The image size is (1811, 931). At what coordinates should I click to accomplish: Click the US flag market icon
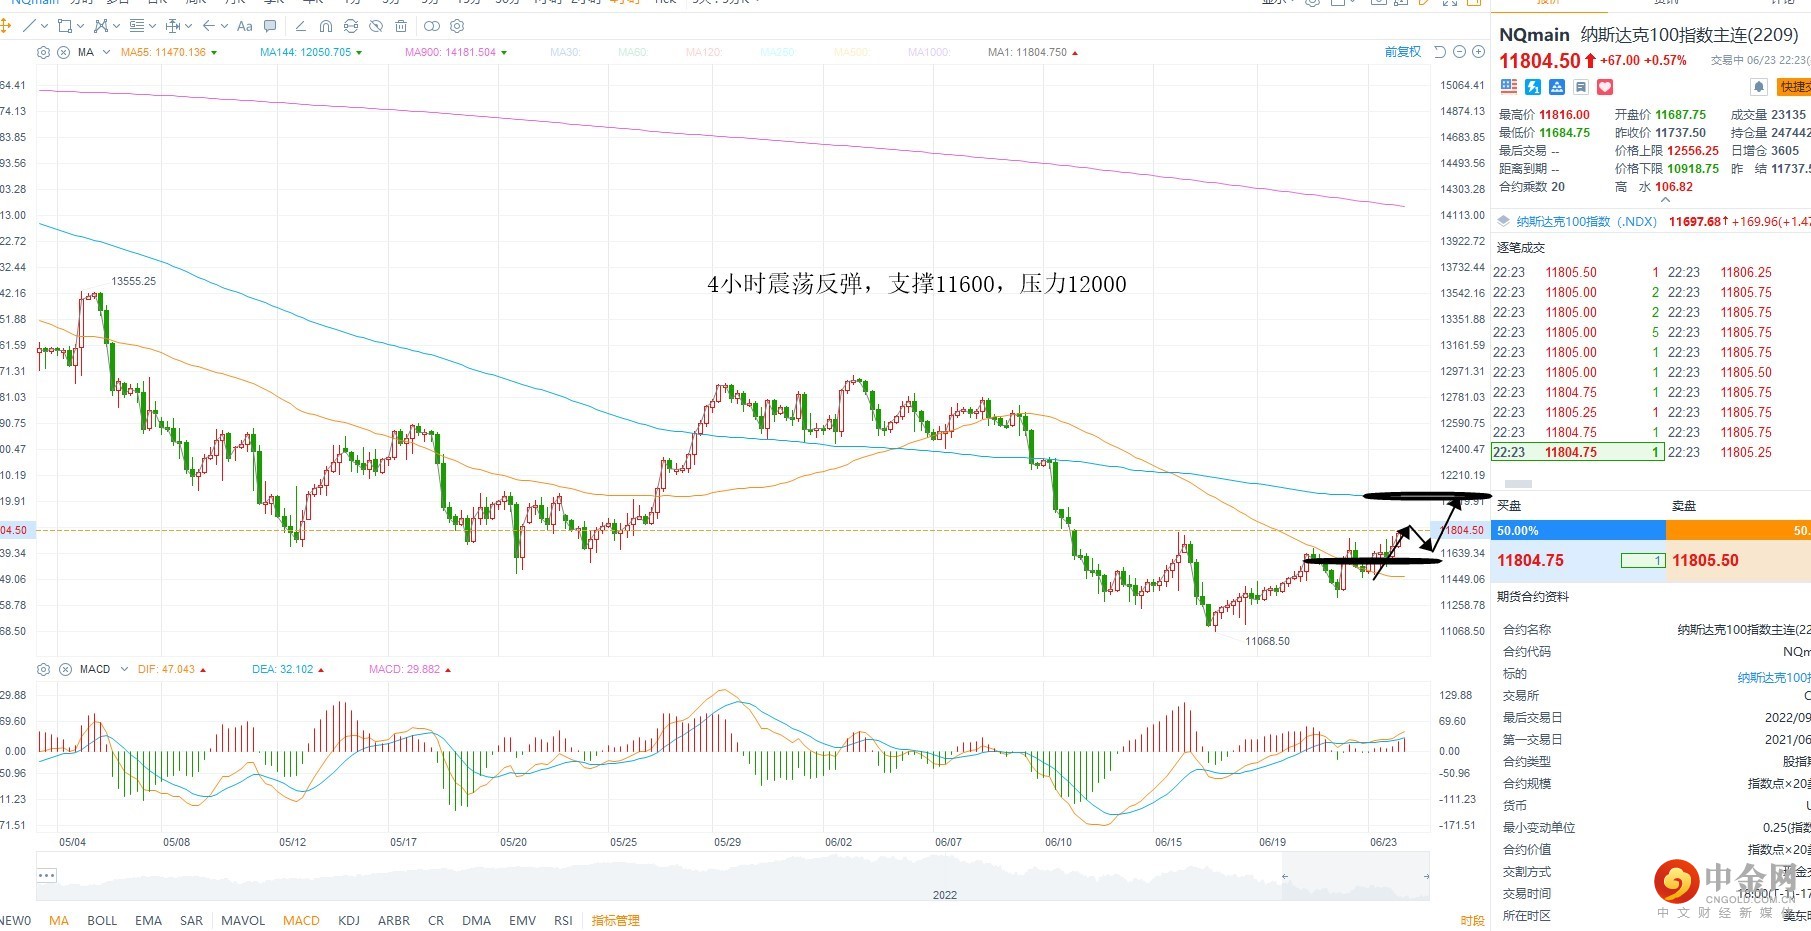[1509, 87]
